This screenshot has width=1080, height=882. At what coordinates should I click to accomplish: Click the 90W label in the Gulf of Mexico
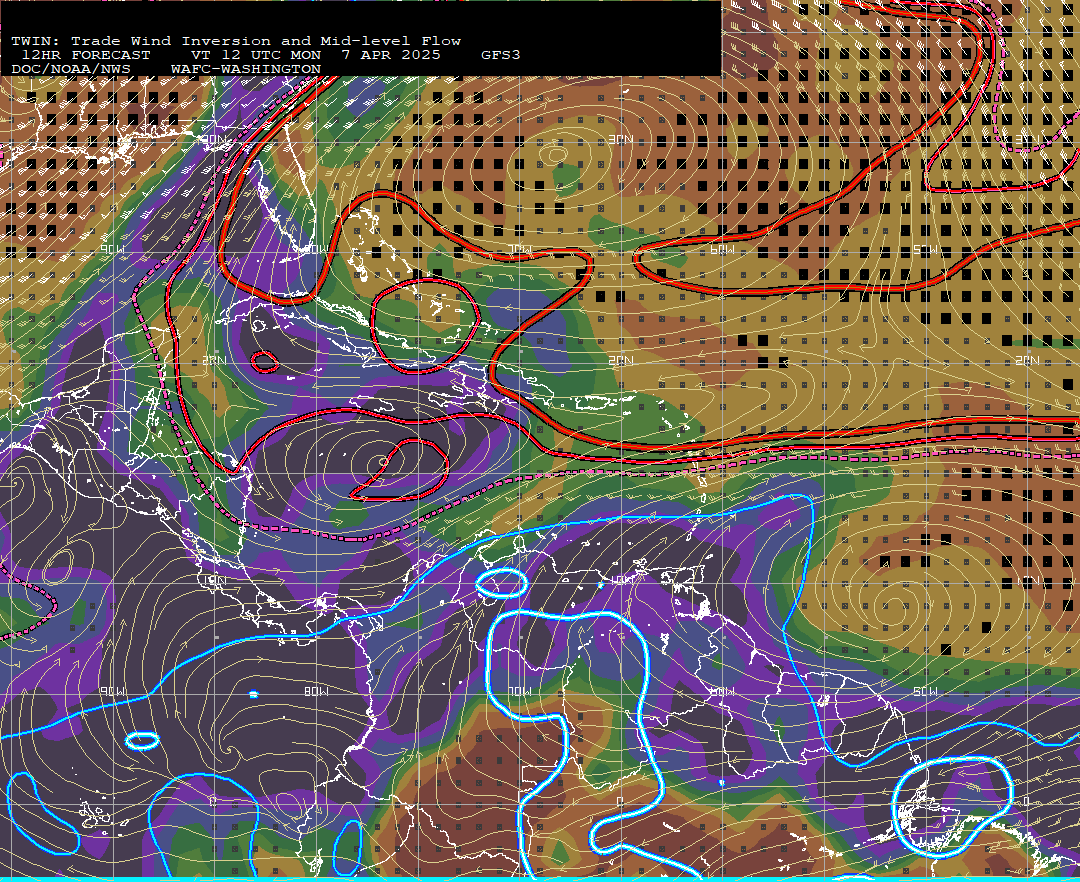coord(113,249)
